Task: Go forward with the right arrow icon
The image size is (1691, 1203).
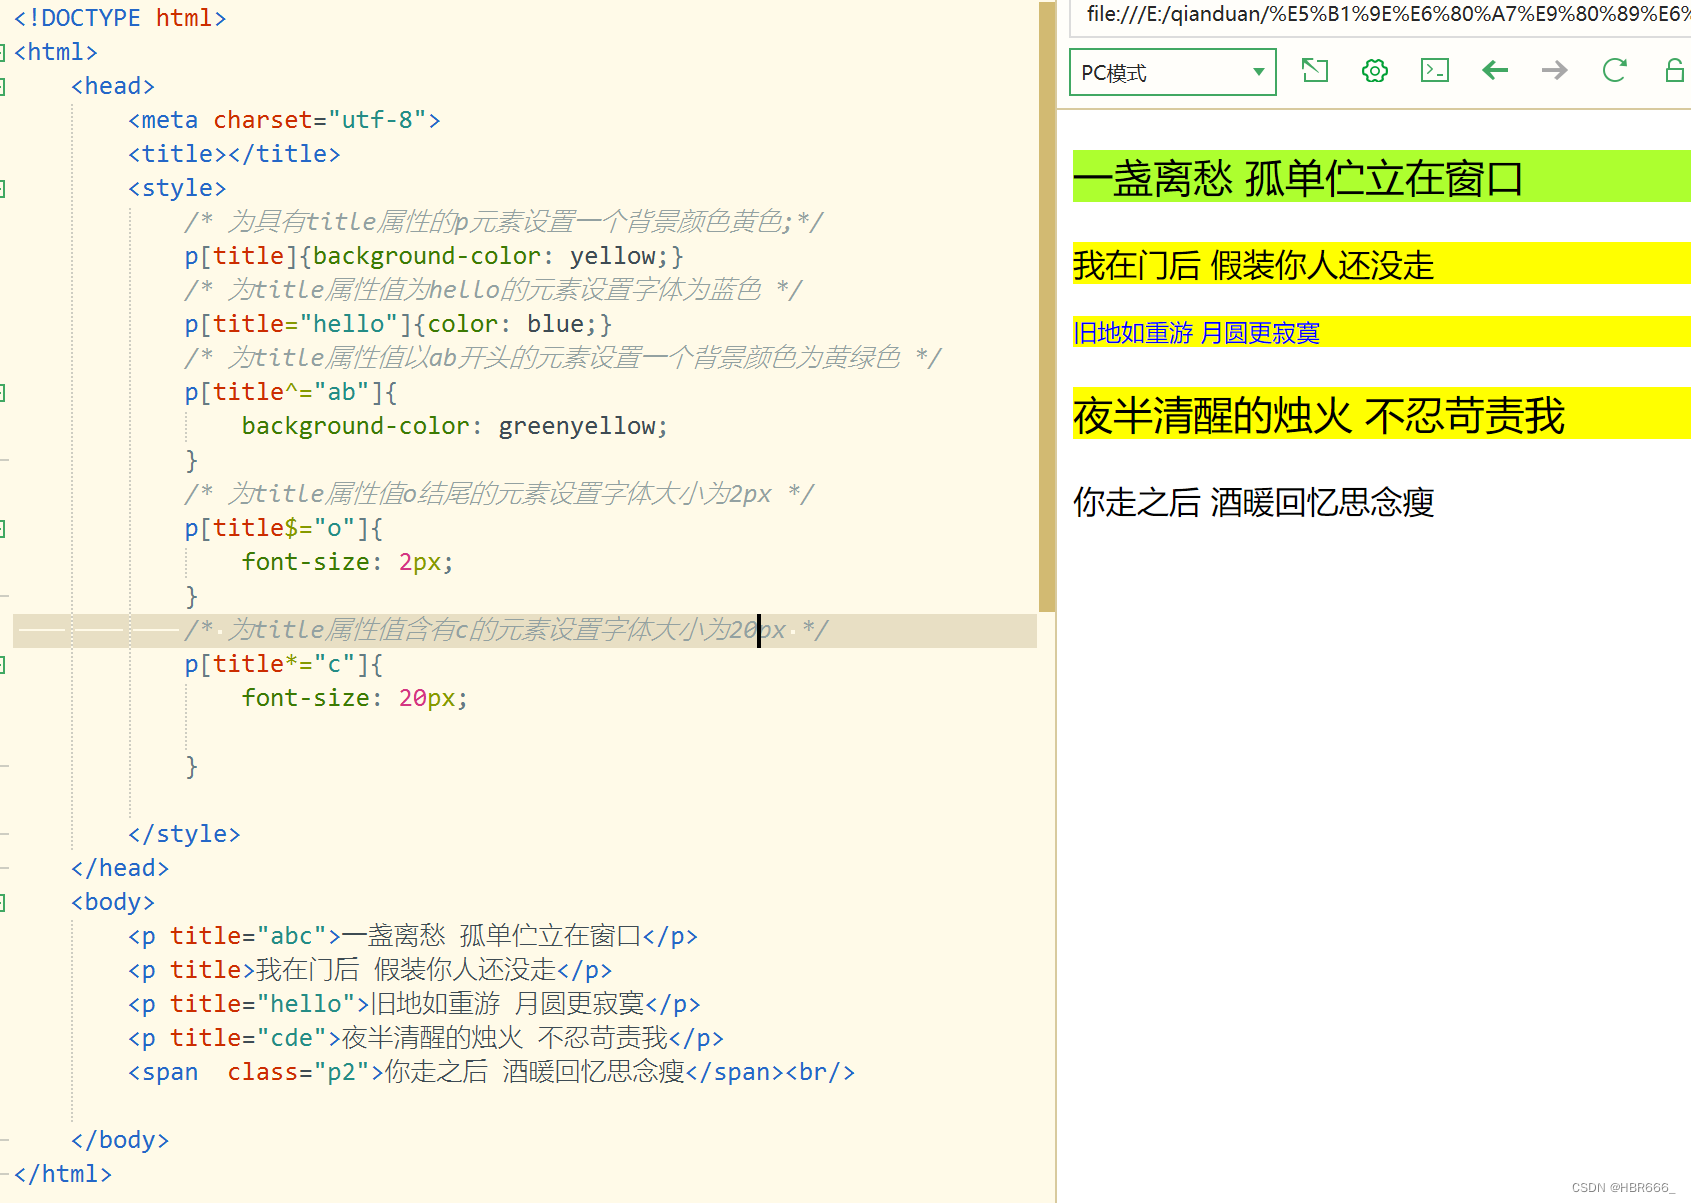Action: [x=1555, y=70]
